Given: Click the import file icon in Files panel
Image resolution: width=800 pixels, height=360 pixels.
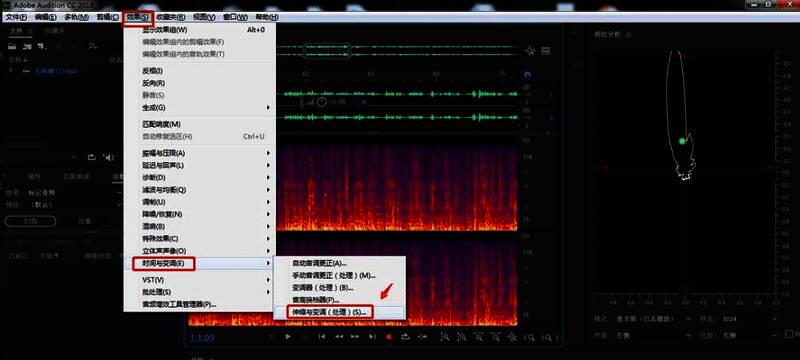Looking at the screenshot, I should [27, 46].
